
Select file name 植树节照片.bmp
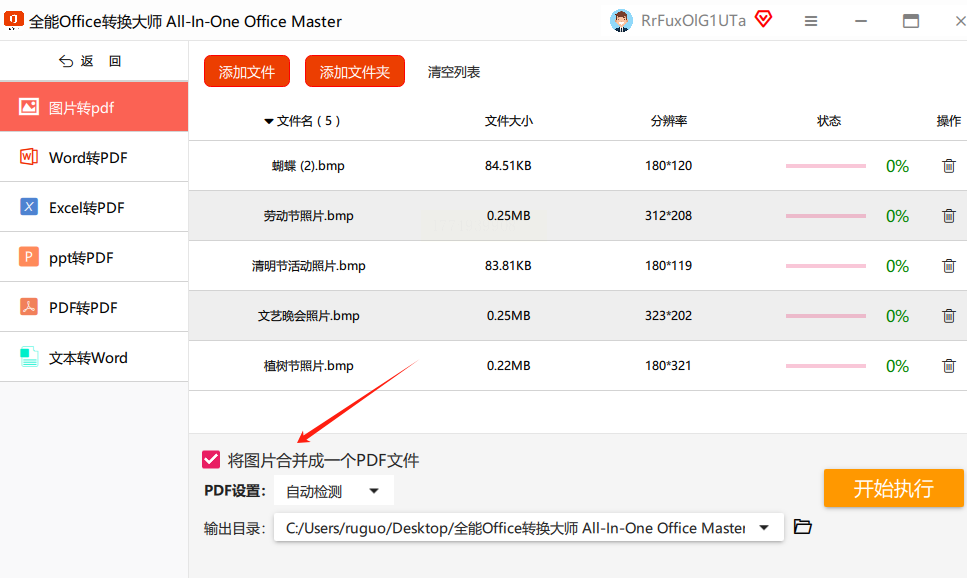tap(308, 366)
